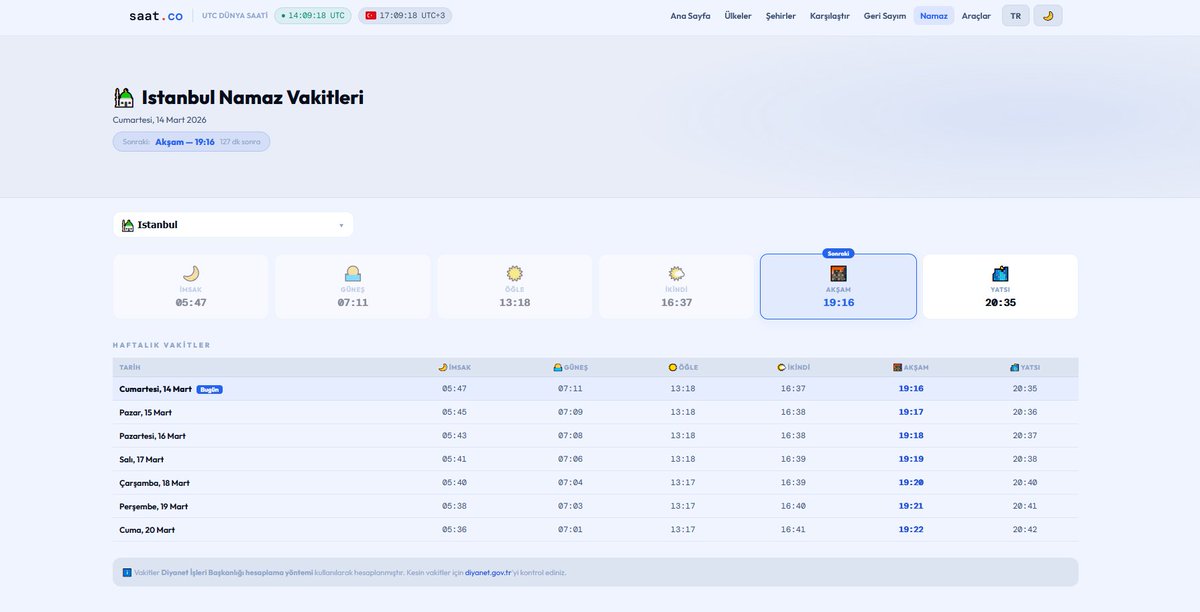
Task: Click Güneş card time 07:11
Action: (x=353, y=302)
